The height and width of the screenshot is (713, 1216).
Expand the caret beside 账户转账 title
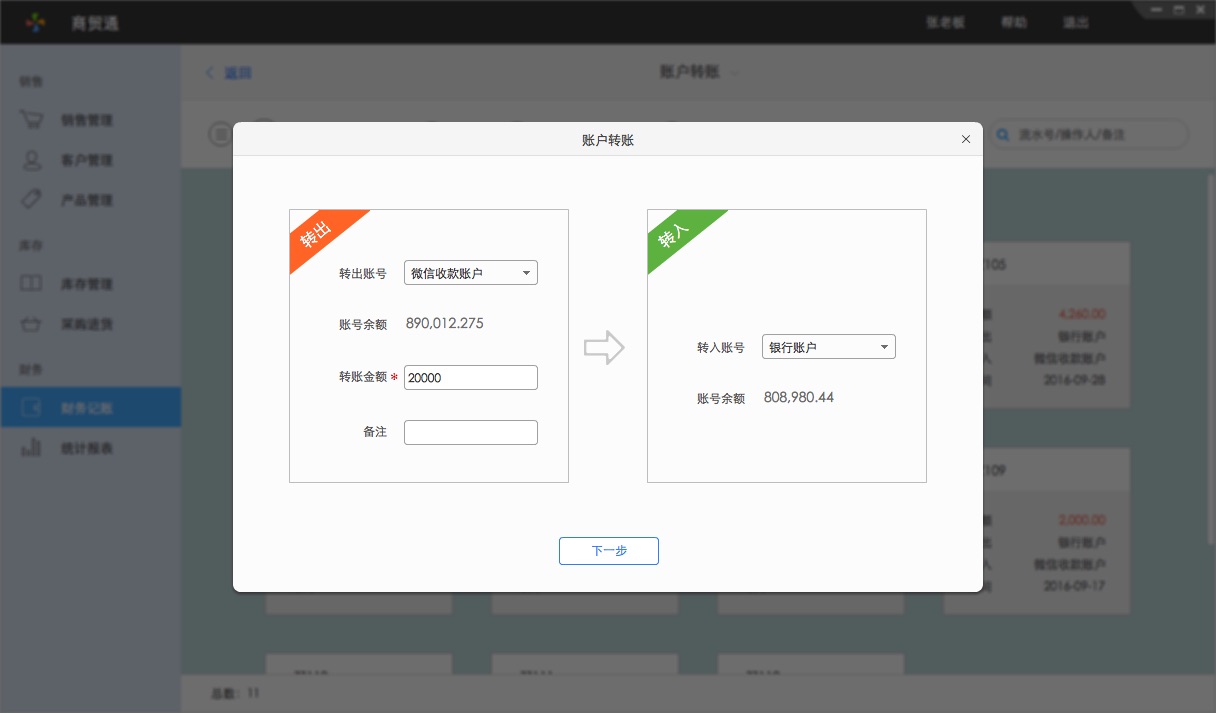734,72
